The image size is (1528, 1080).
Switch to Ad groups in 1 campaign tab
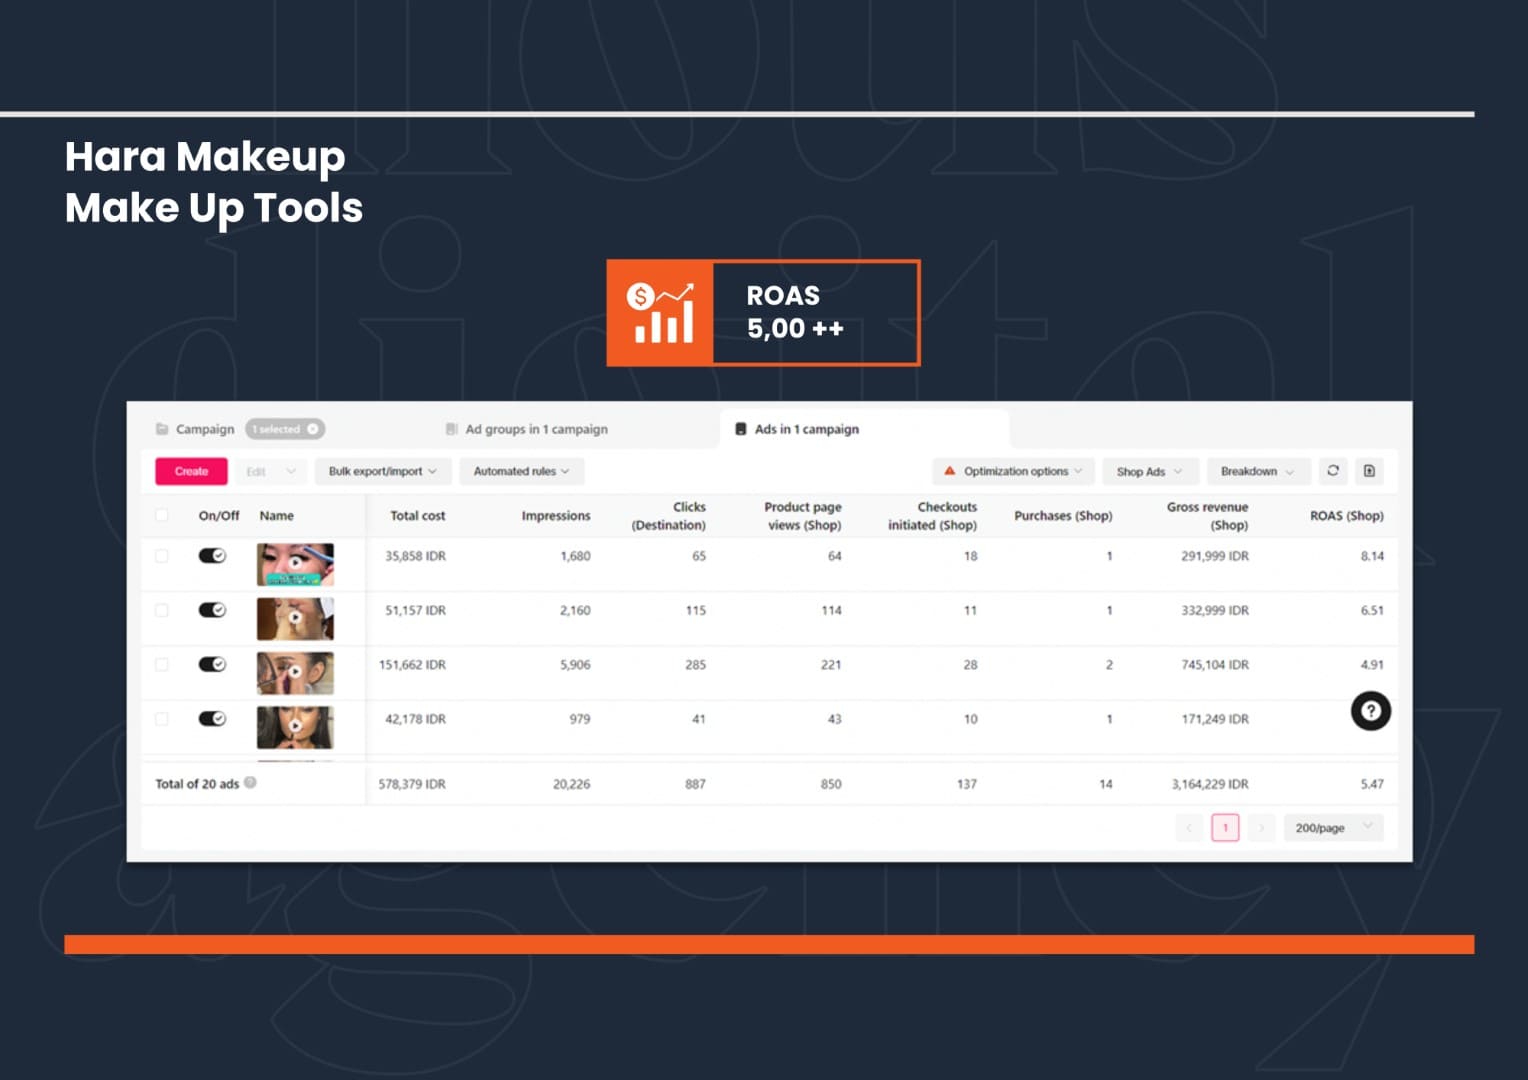[x=535, y=429]
